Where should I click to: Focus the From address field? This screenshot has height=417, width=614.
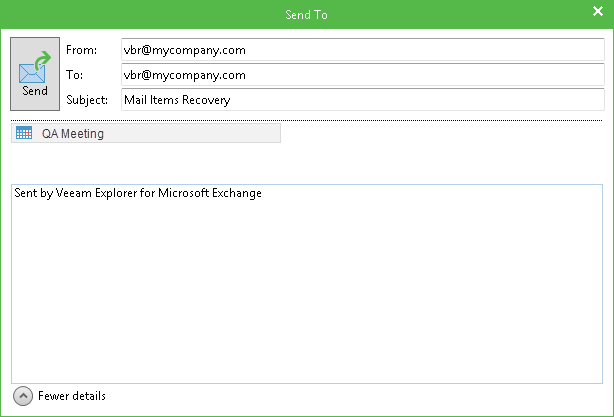click(x=361, y=50)
